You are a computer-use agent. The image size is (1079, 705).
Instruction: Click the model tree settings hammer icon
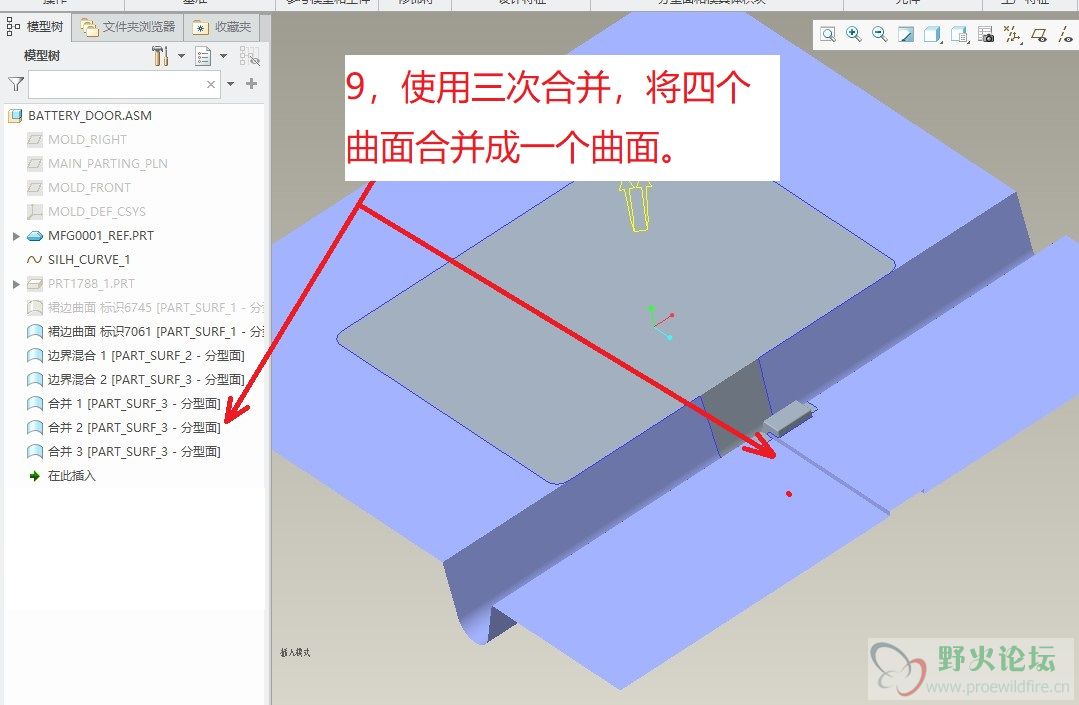click(x=160, y=56)
